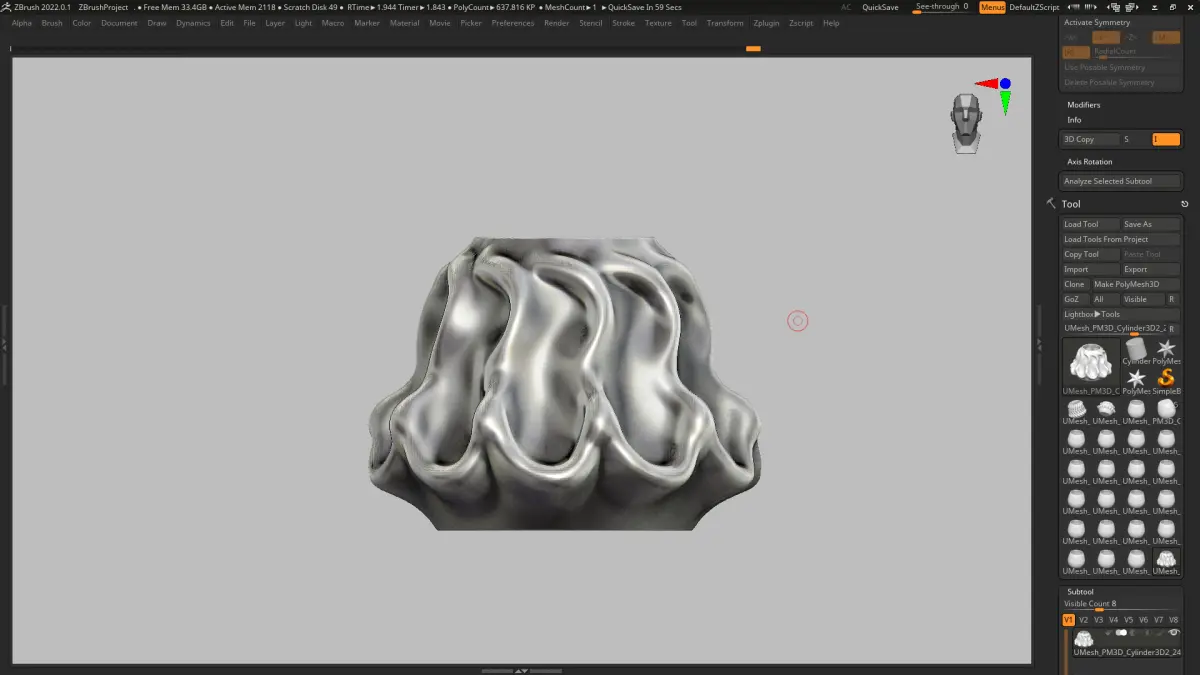1200x675 pixels.
Task: Click the second UI configuration icon beside layout arrows
Action: click(x=1132, y=7)
